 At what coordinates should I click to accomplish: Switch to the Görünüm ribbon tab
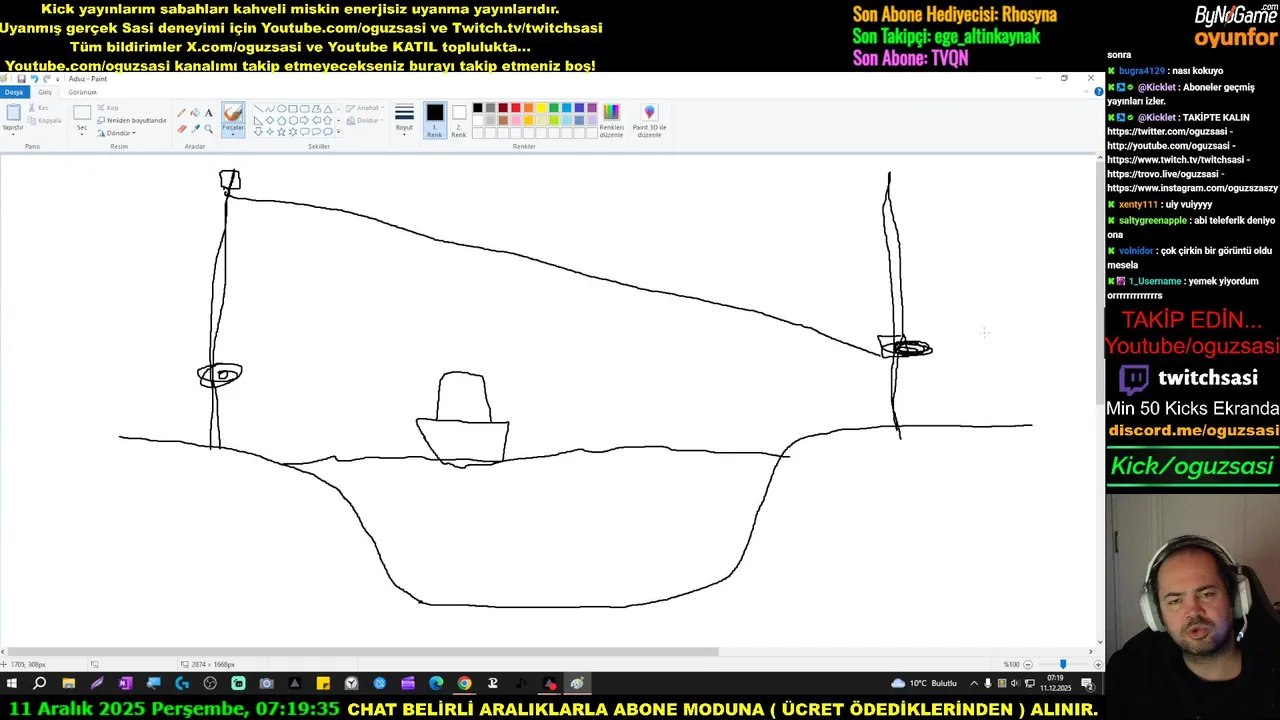point(82,92)
